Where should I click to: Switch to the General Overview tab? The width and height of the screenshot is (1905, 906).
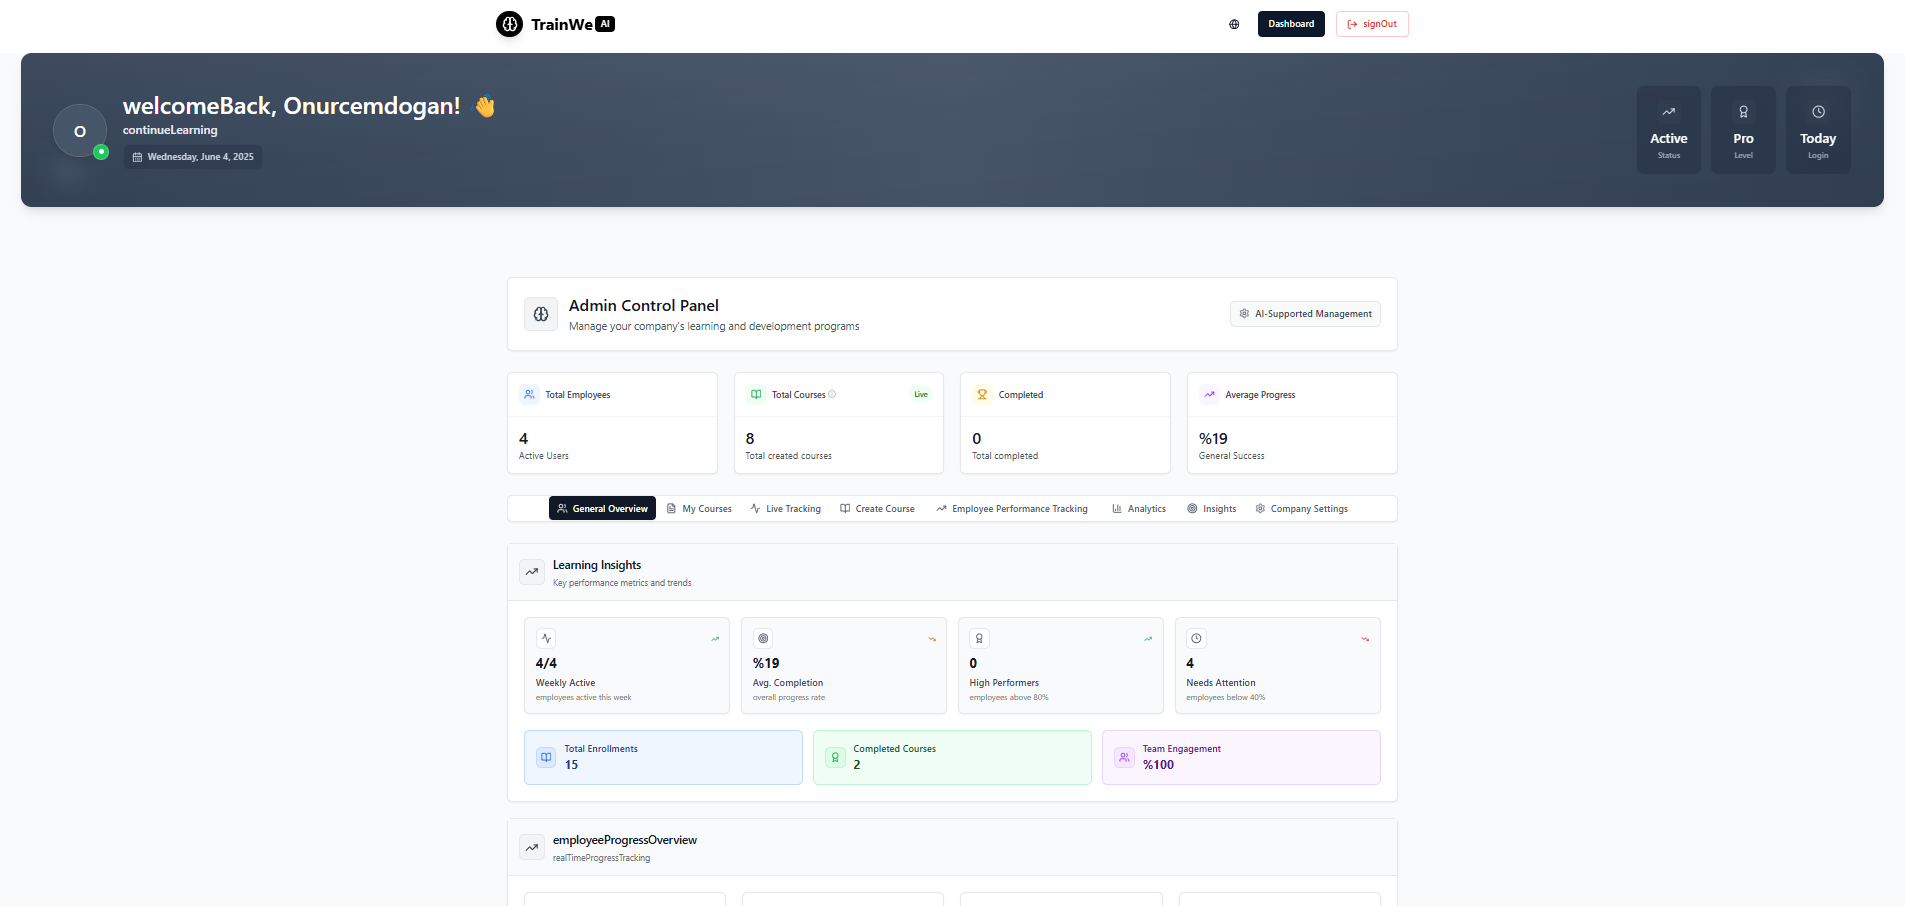[602, 509]
